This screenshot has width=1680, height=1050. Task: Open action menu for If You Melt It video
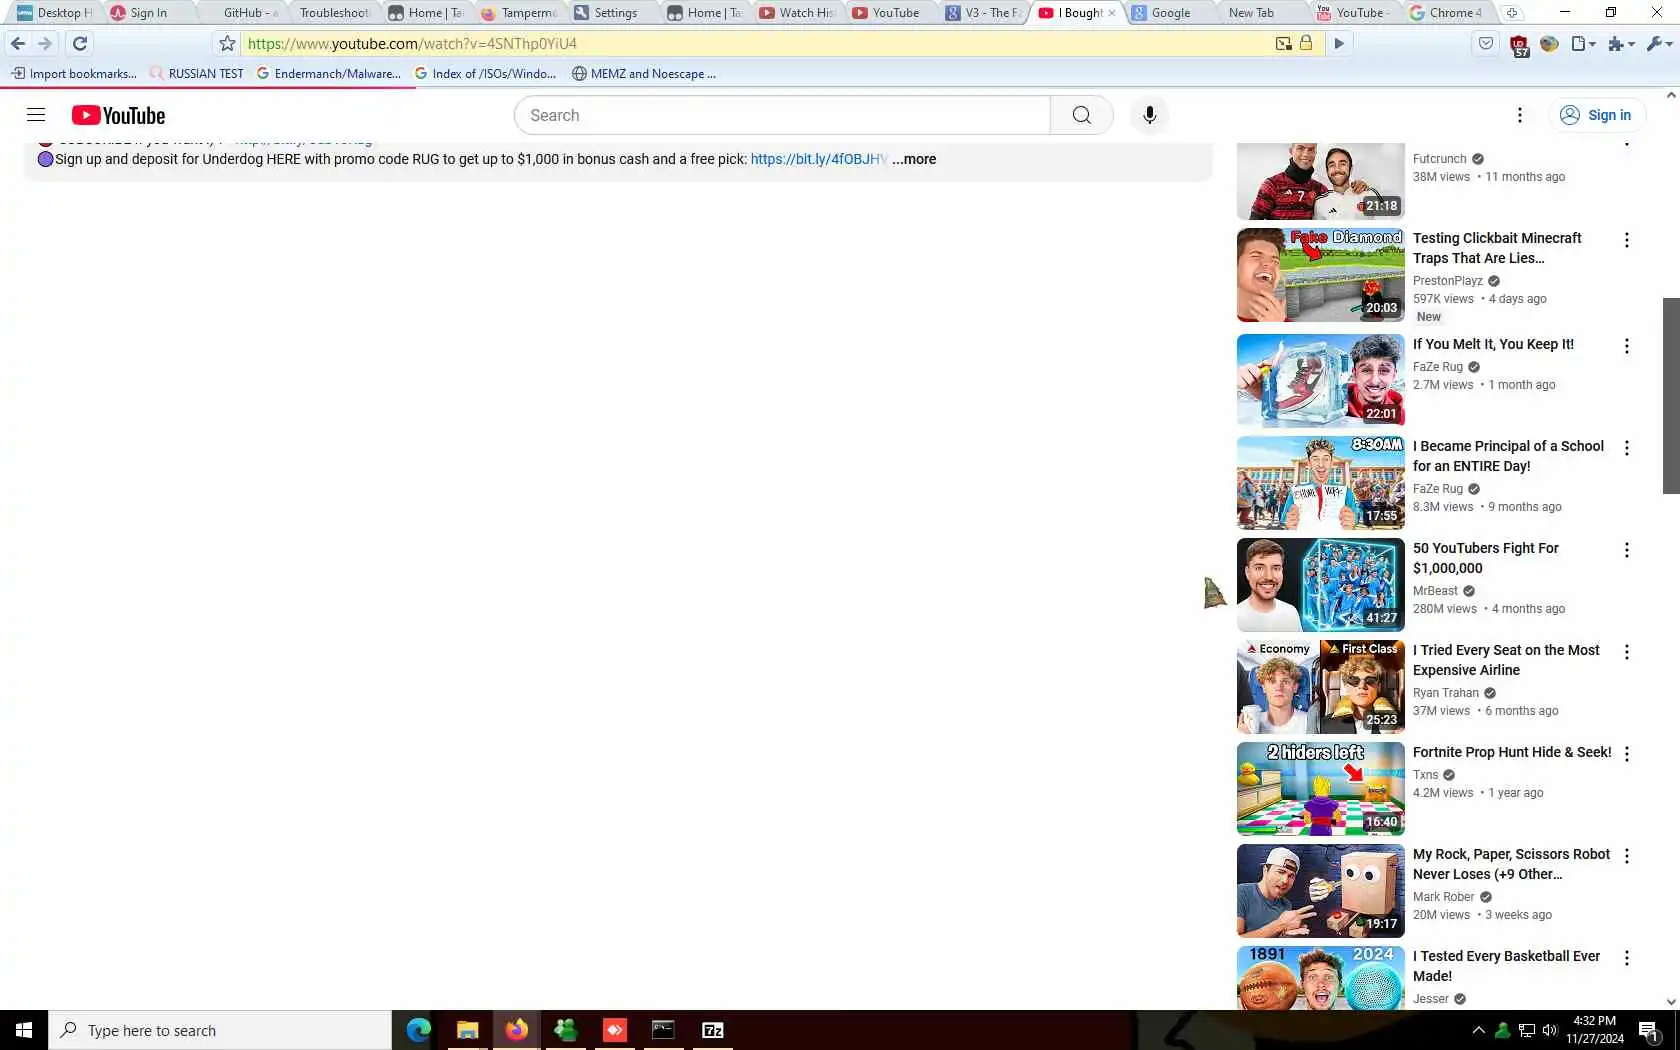coord(1627,346)
